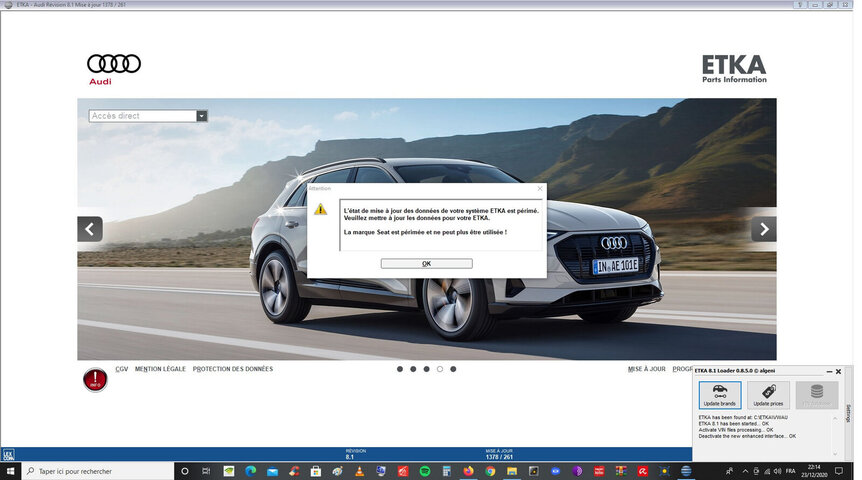
Task: Go to the previous carousel slide arrow
Action: point(90,229)
